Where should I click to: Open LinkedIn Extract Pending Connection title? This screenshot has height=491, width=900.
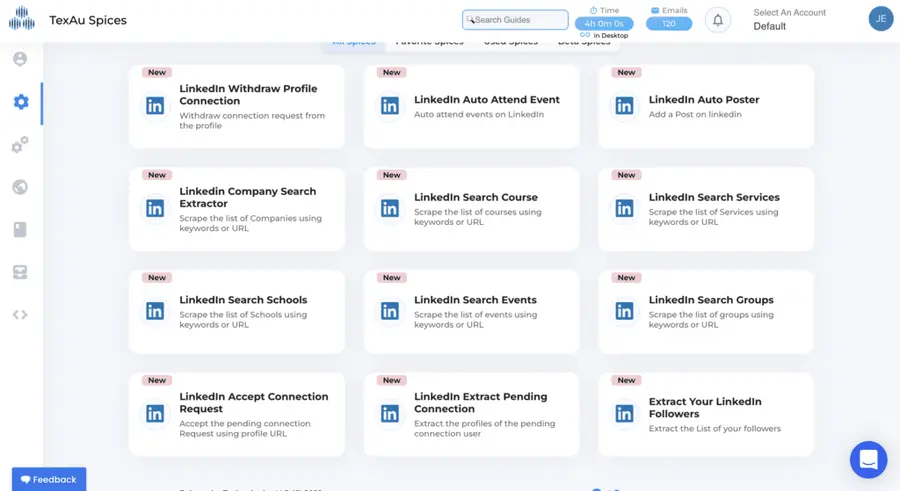(480, 403)
